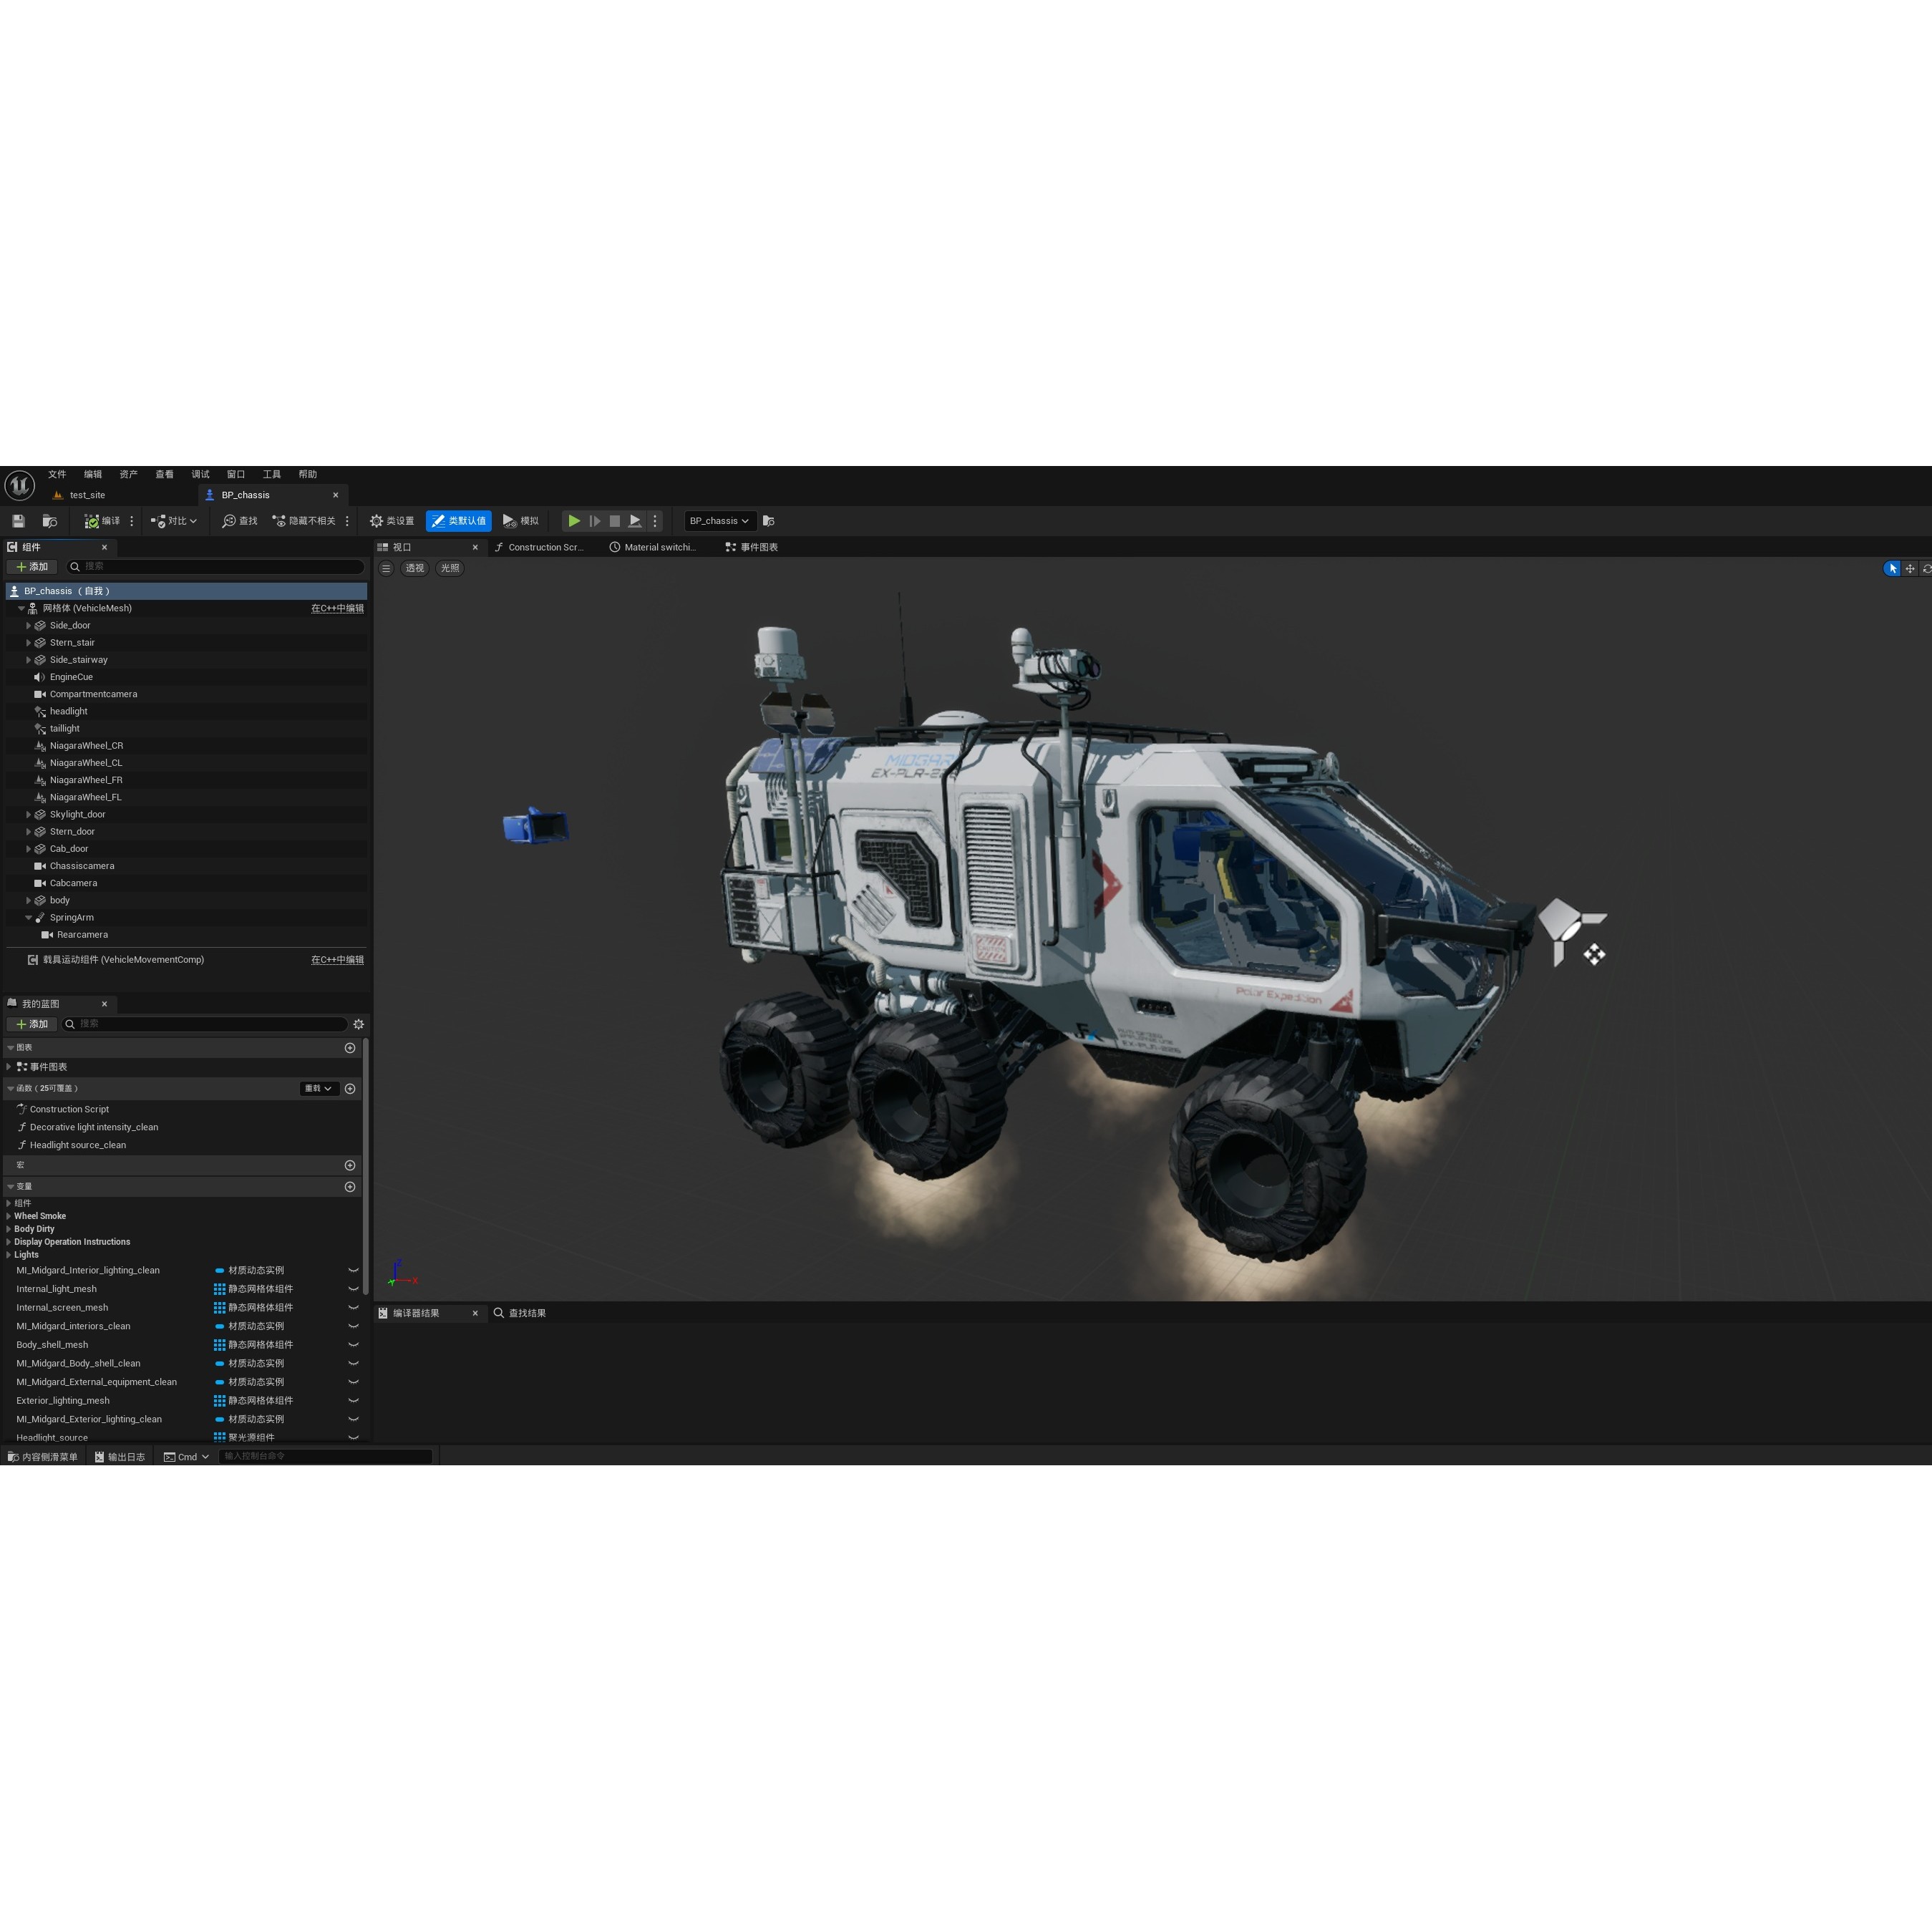Toggle the highlighted 类默认值 (Class Defaults) button
The image size is (1932, 1932).
pyautogui.click(x=459, y=520)
